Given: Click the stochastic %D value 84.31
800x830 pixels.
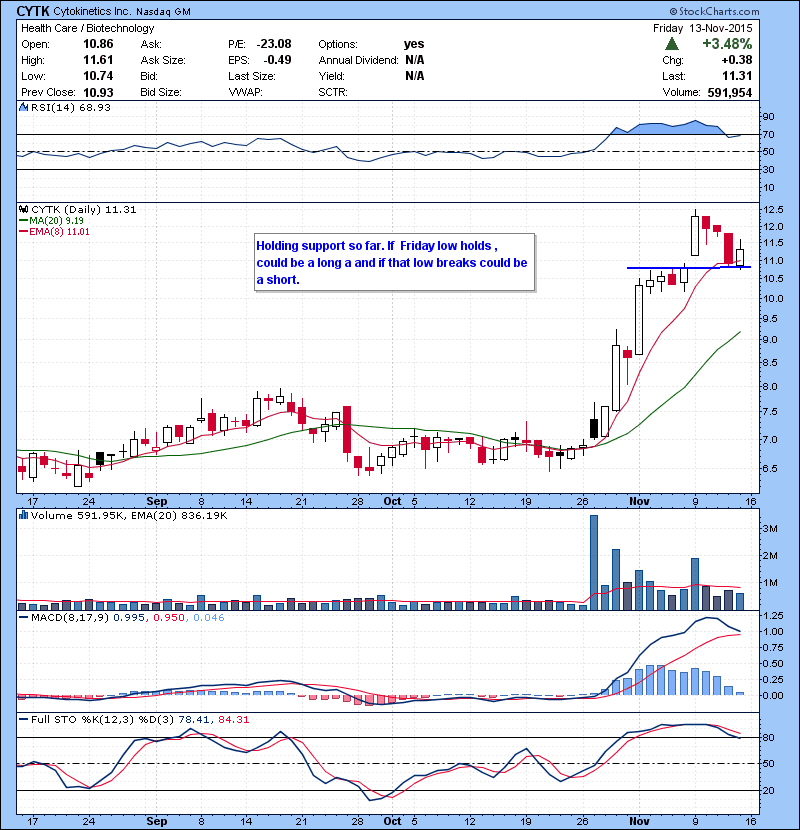Looking at the screenshot, I should click(233, 719).
